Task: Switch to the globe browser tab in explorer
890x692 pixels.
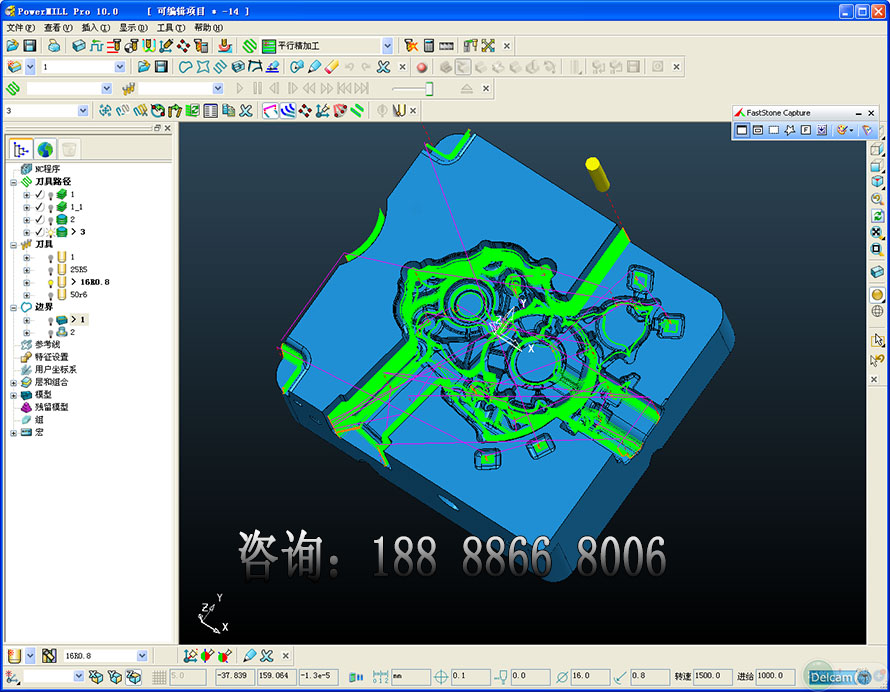Action: tap(45, 149)
